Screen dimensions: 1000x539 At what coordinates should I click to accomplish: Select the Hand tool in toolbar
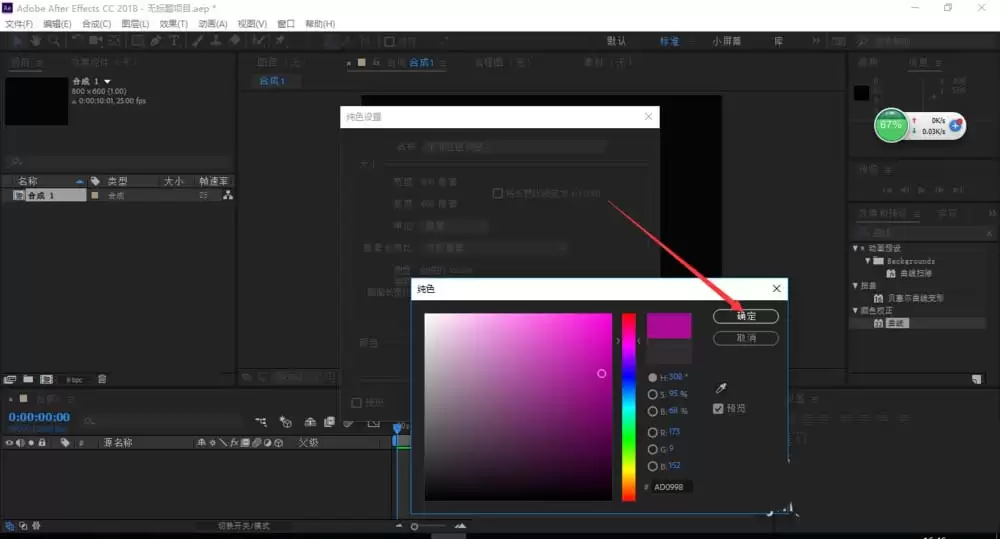(36, 41)
